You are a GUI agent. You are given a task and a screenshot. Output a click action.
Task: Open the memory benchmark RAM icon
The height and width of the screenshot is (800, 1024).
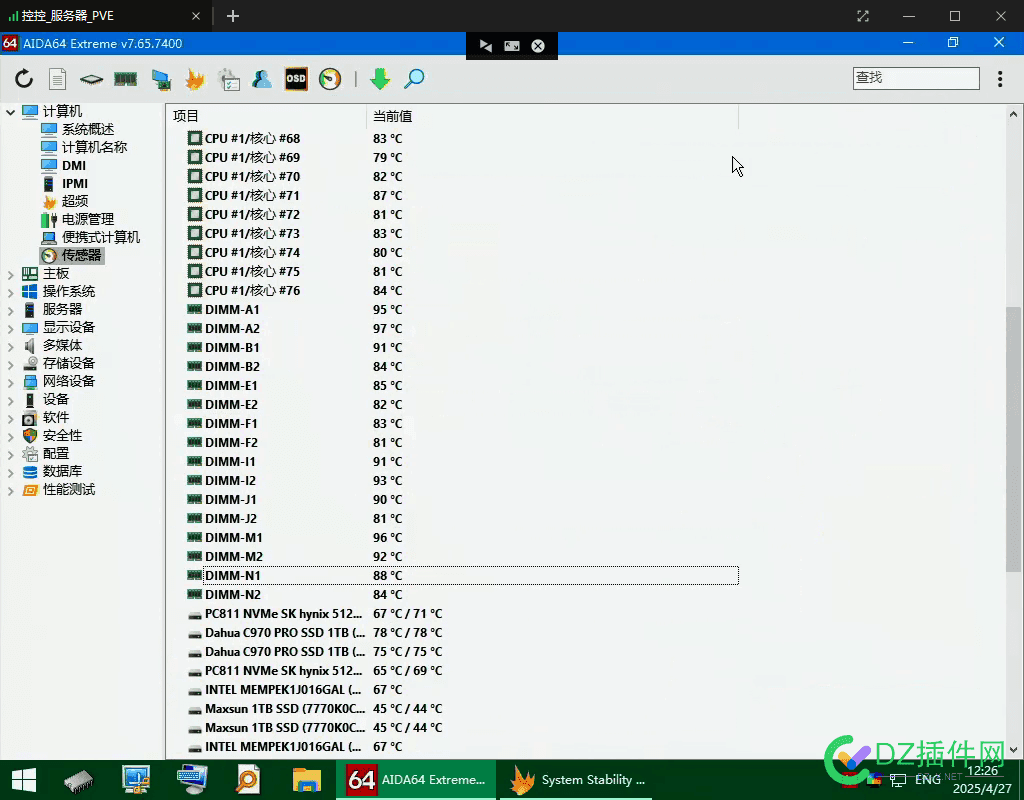(125, 79)
